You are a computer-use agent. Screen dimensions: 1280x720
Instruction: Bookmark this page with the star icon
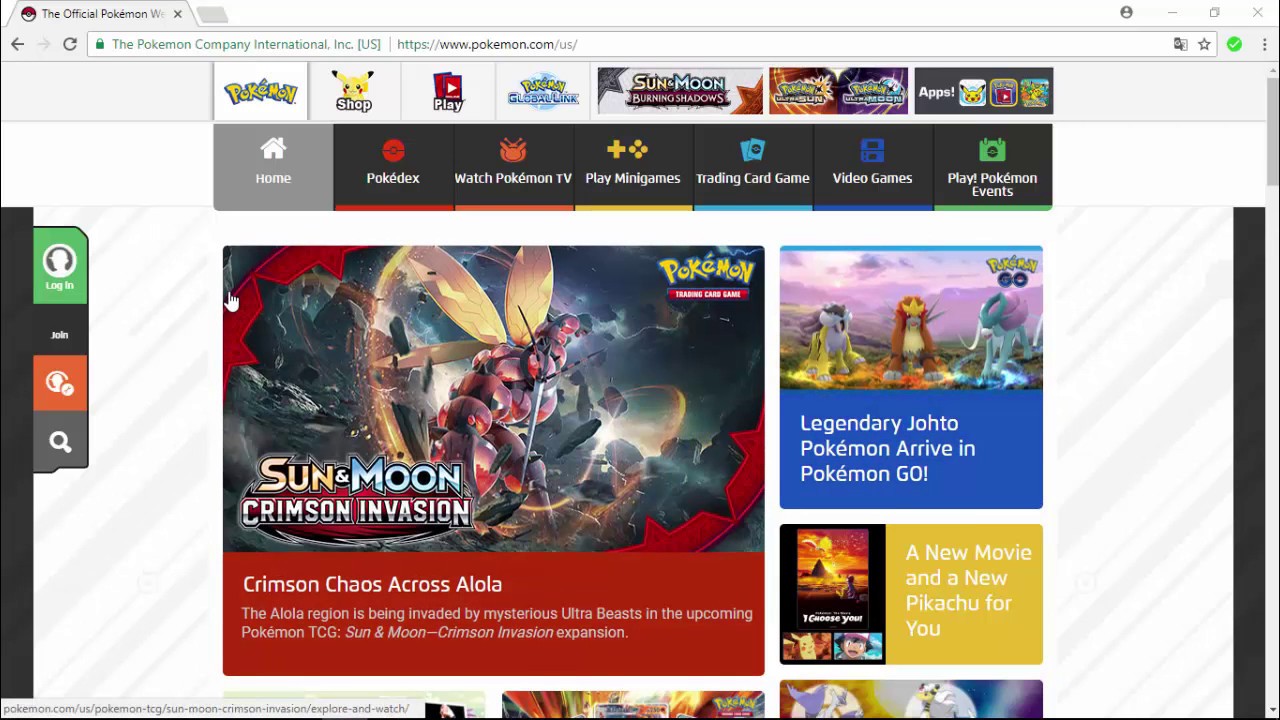(x=1205, y=44)
